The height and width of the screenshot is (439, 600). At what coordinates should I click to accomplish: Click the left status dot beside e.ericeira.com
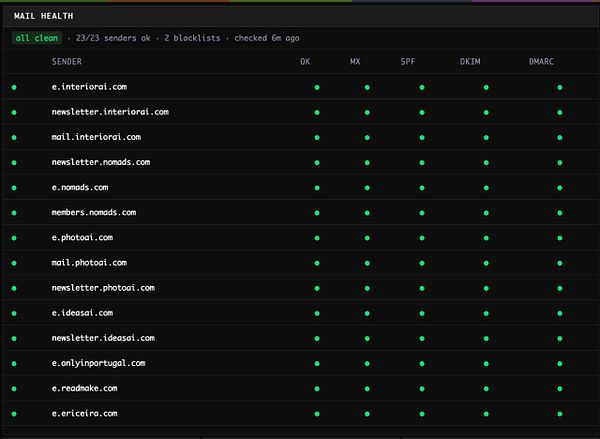[14, 414]
